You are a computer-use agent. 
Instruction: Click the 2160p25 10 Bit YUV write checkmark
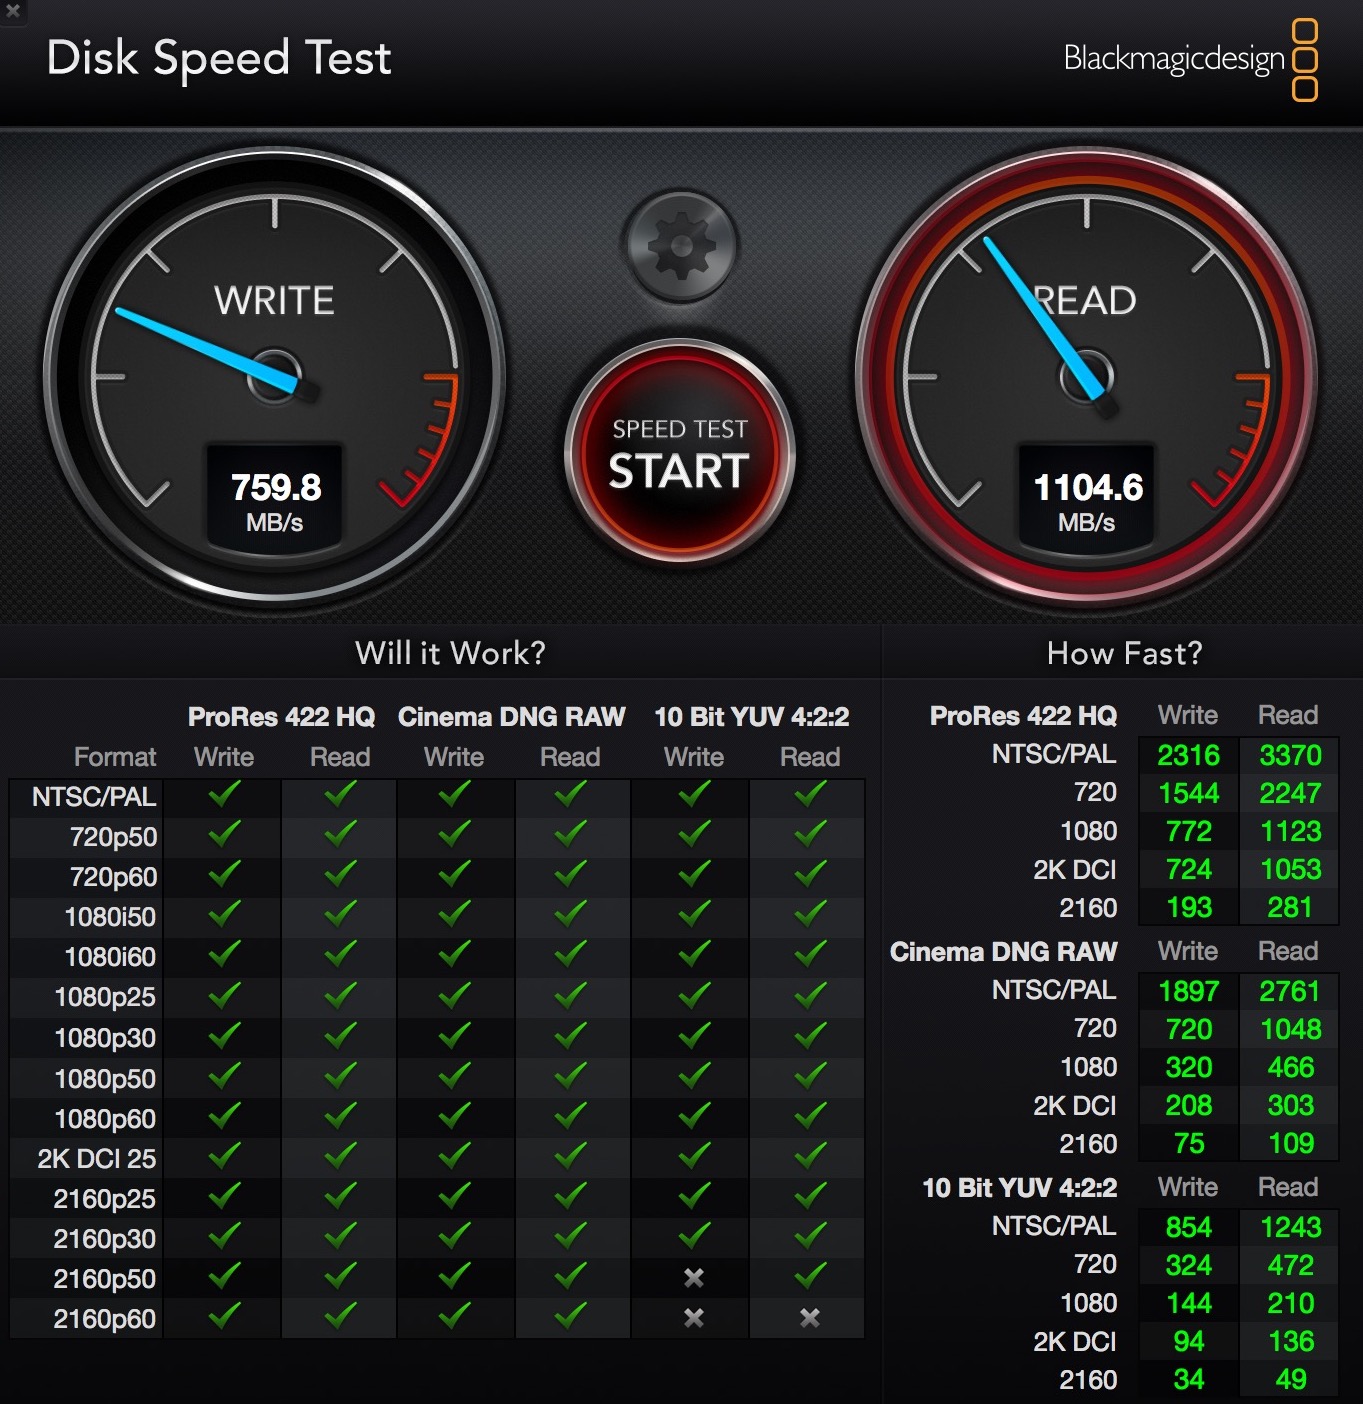click(x=693, y=1195)
